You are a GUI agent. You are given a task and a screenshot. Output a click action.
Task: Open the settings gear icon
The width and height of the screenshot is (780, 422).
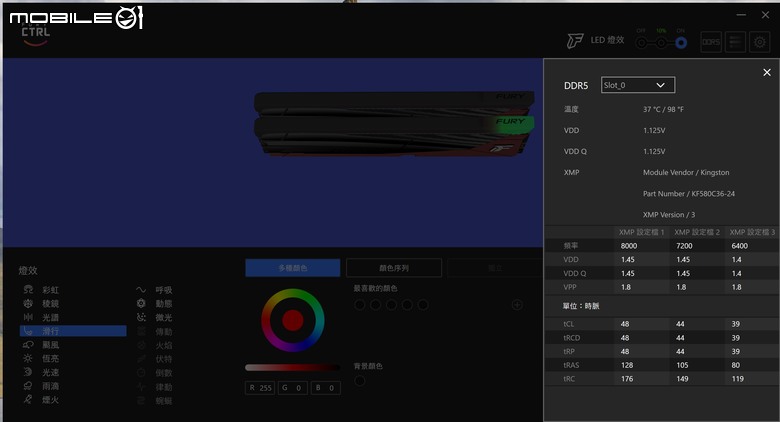click(x=760, y=42)
